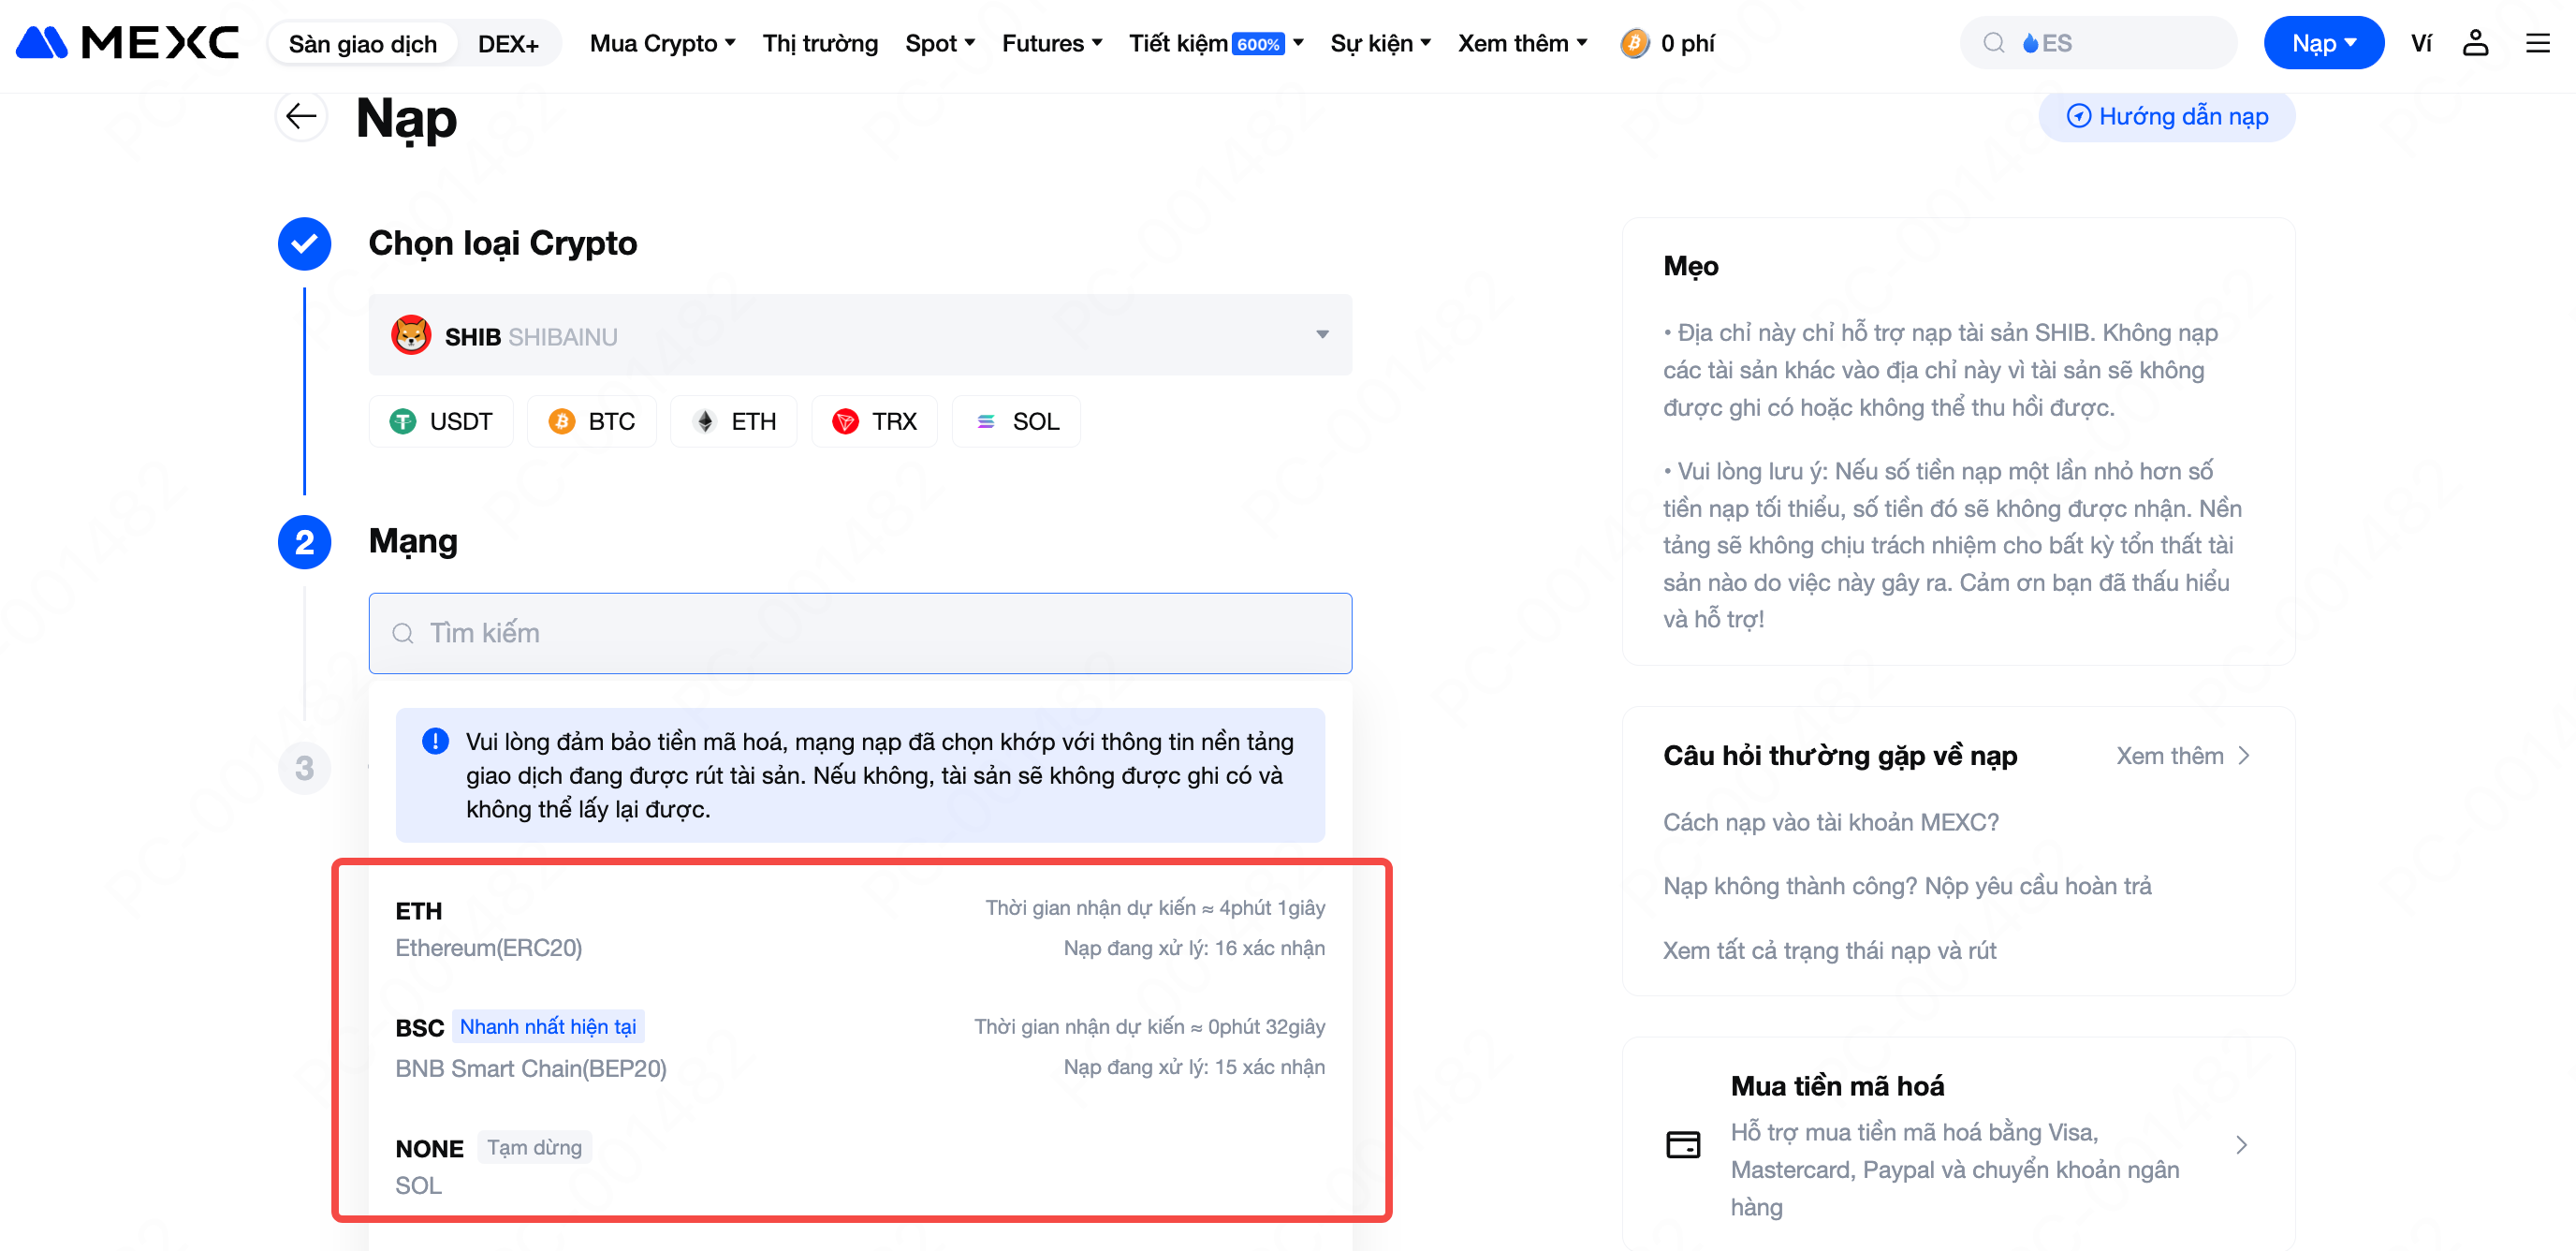Screen dimensions: 2576x1251
Task: Click the compass icon in Hướng dẫn nạp
Action: pyautogui.click(x=2078, y=116)
